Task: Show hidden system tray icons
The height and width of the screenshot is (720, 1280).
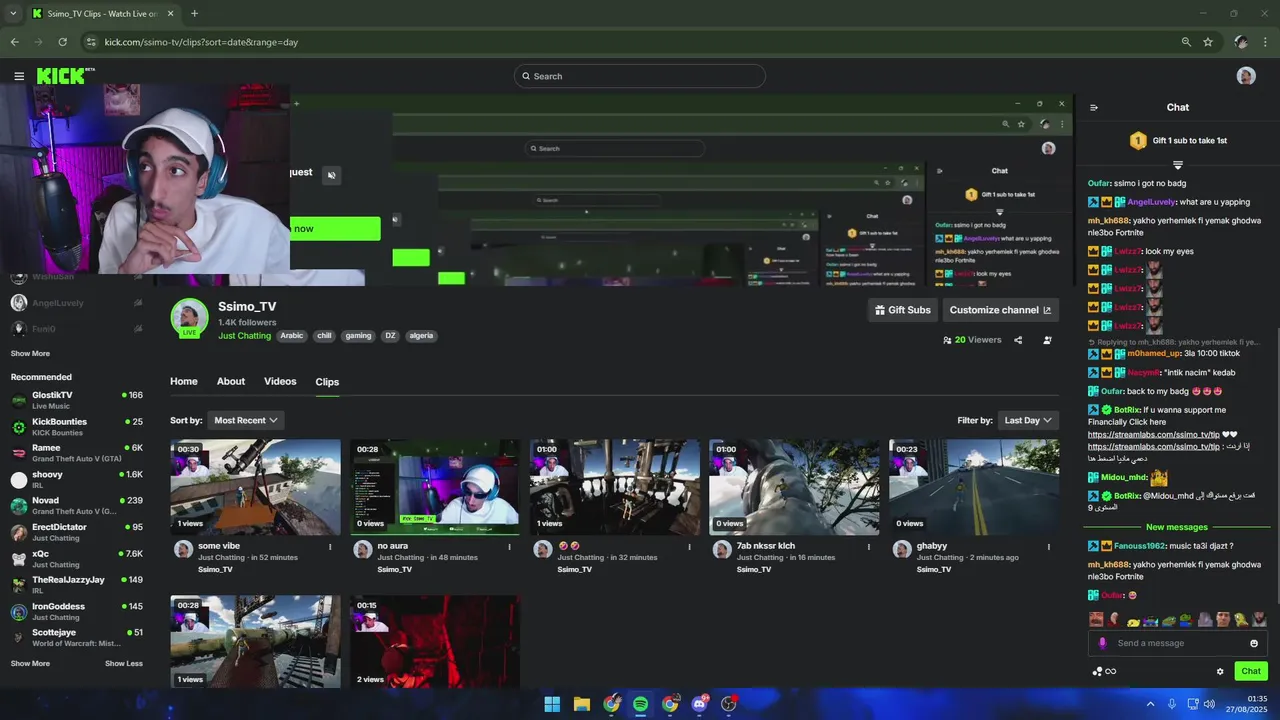Action: [1150, 704]
